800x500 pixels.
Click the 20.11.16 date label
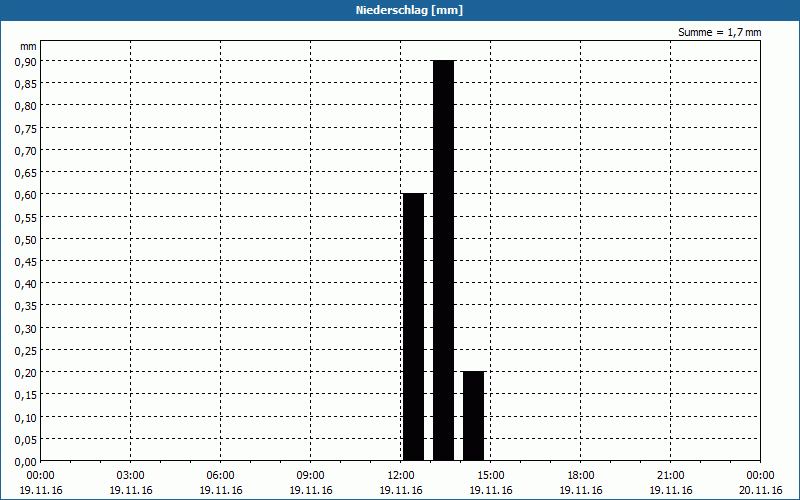[761, 490]
